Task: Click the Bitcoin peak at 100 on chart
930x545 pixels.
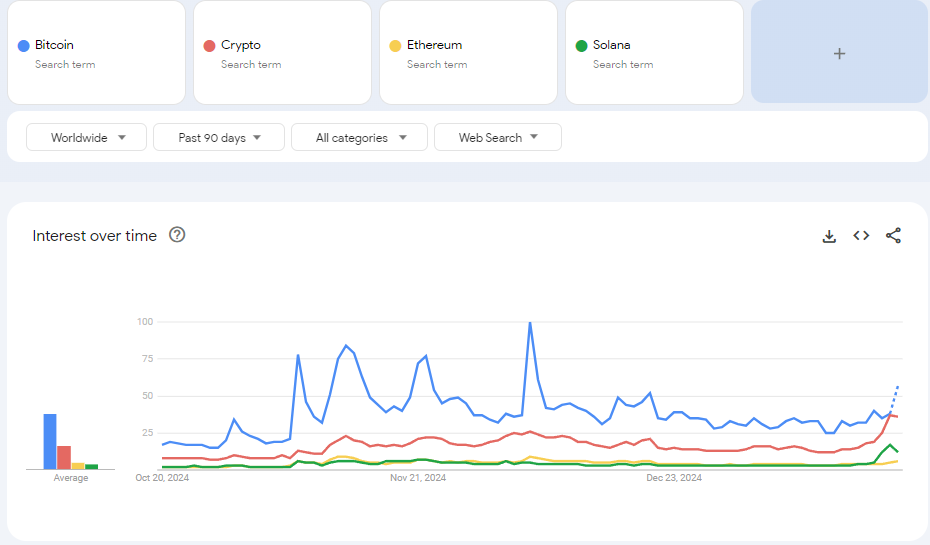Action: (x=530, y=322)
